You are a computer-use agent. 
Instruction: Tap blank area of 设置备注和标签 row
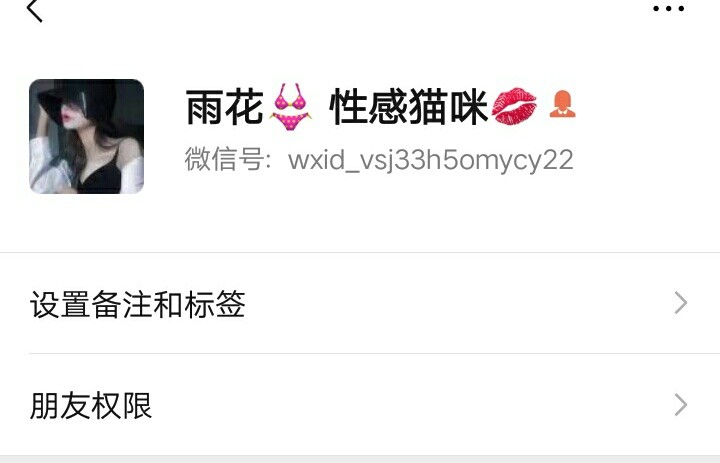click(459, 303)
